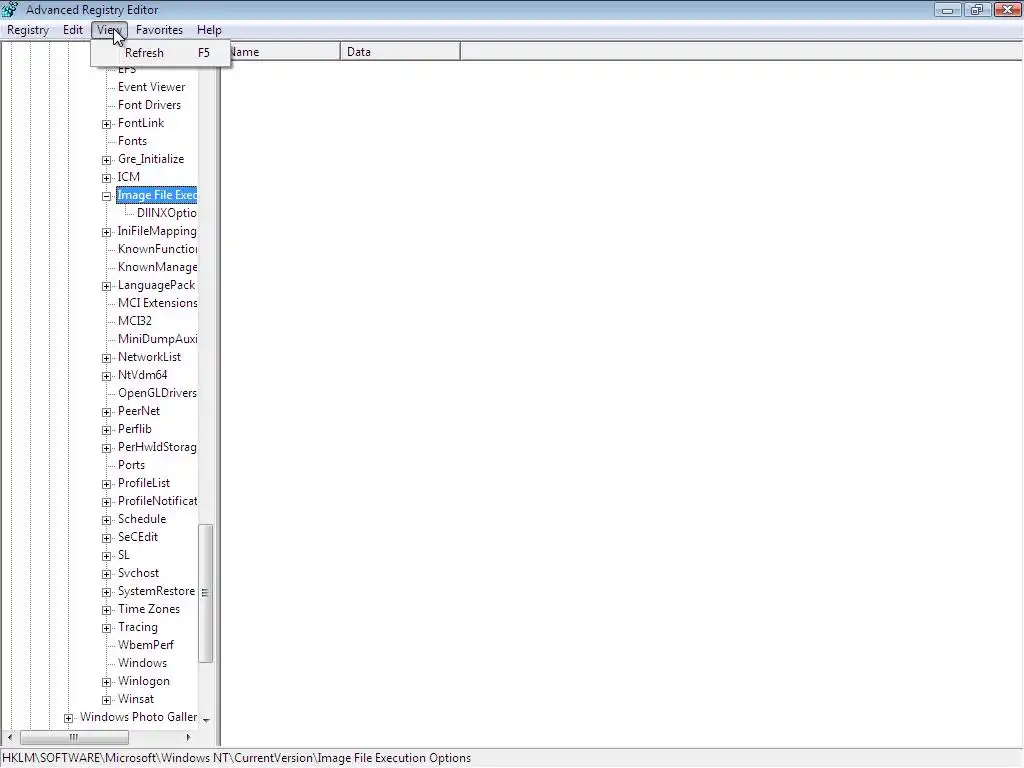The width and height of the screenshot is (1024, 768).
Task: Expand the LanguagePack key
Action: (106, 286)
